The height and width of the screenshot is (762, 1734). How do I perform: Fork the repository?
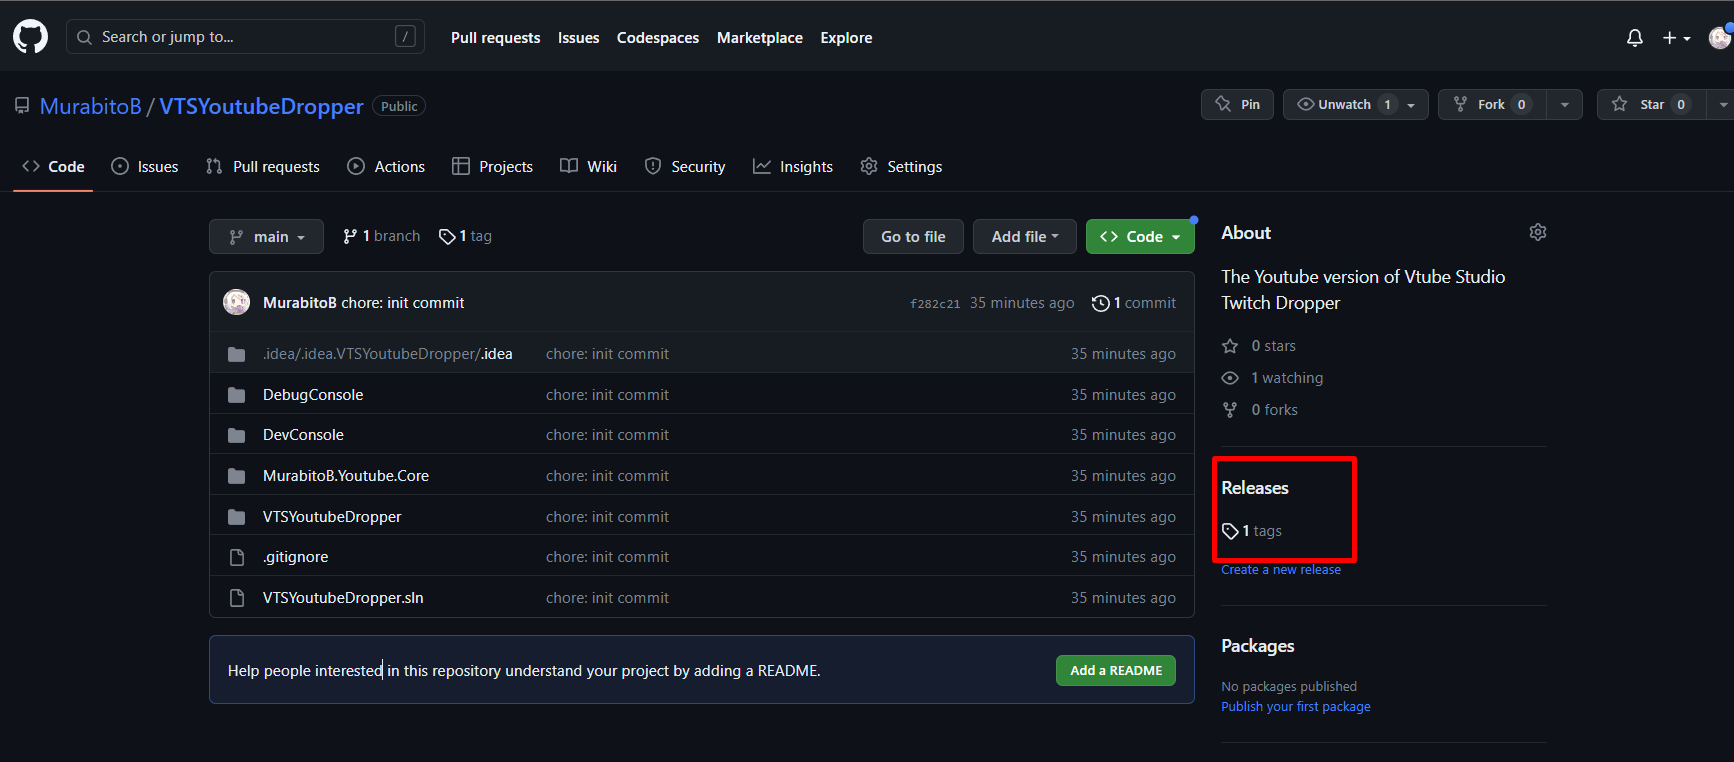(x=1491, y=104)
